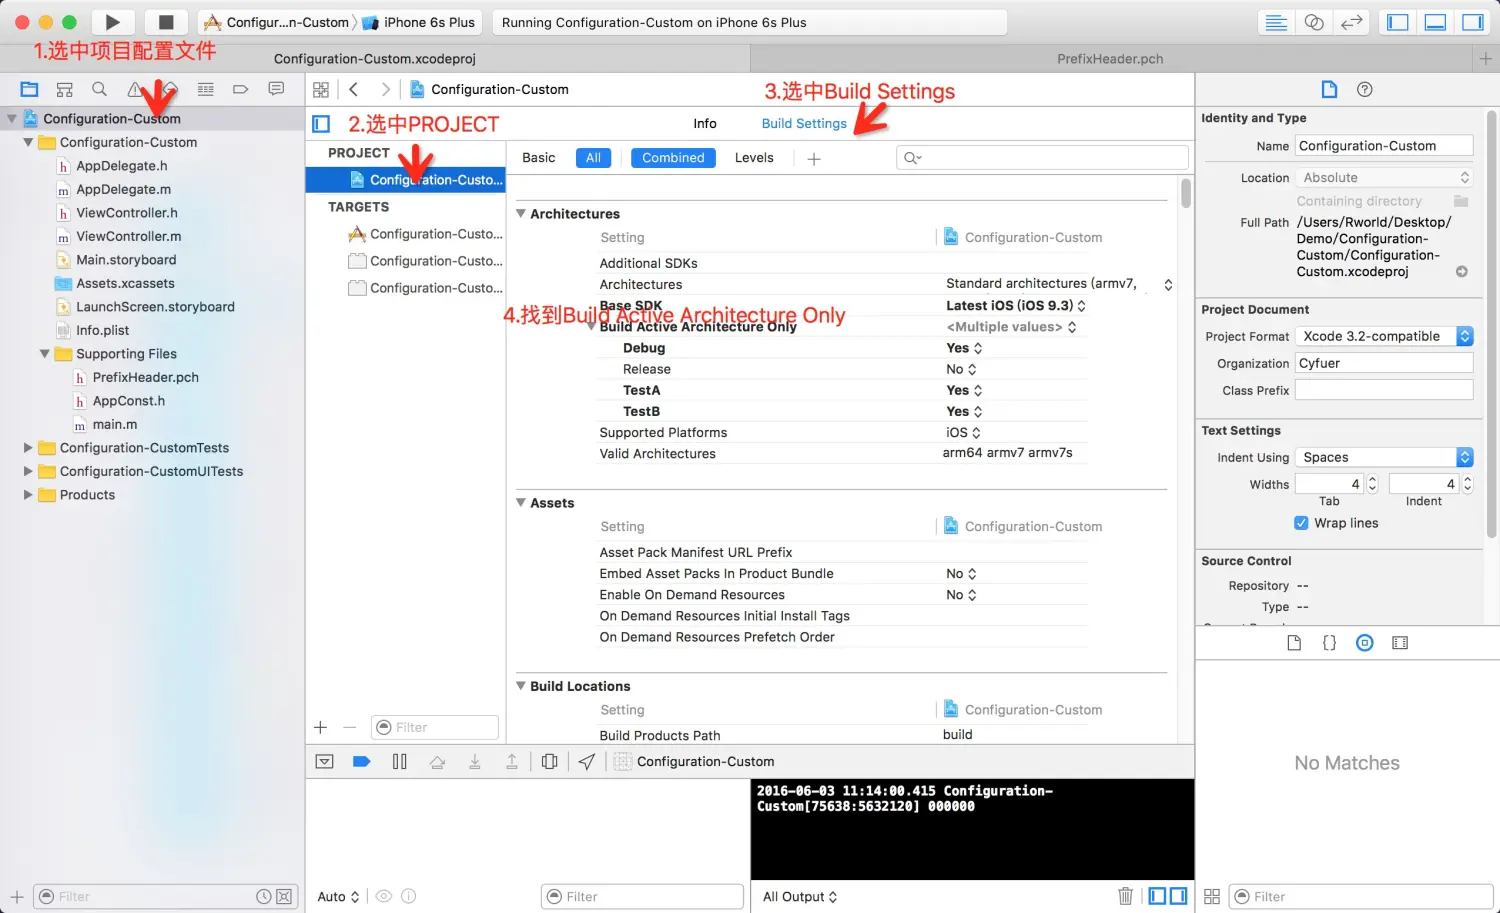The height and width of the screenshot is (913, 1500).
Task: Show the File inspector
Action: tap(1329, 89)
